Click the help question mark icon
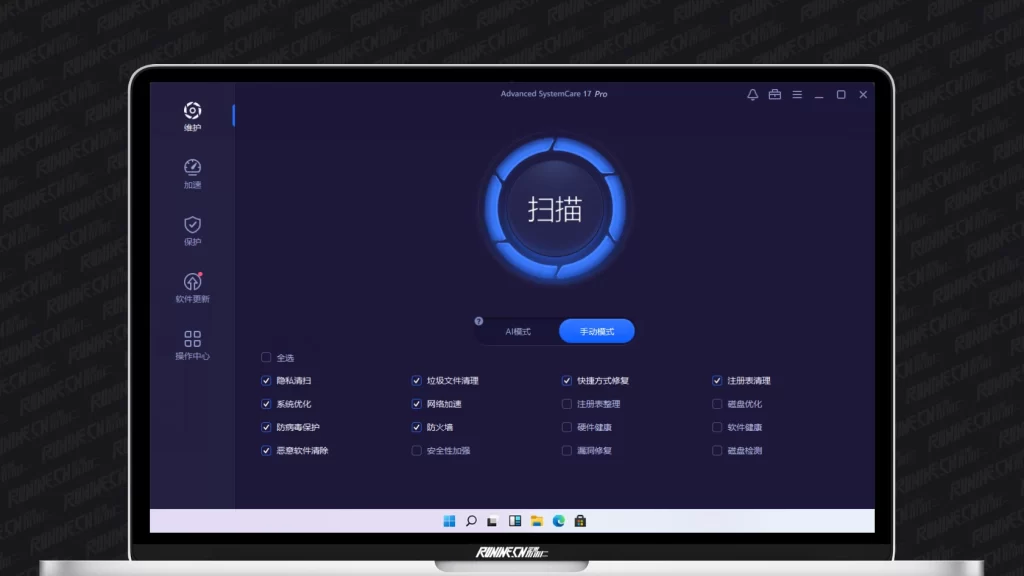 coord(478,322)
